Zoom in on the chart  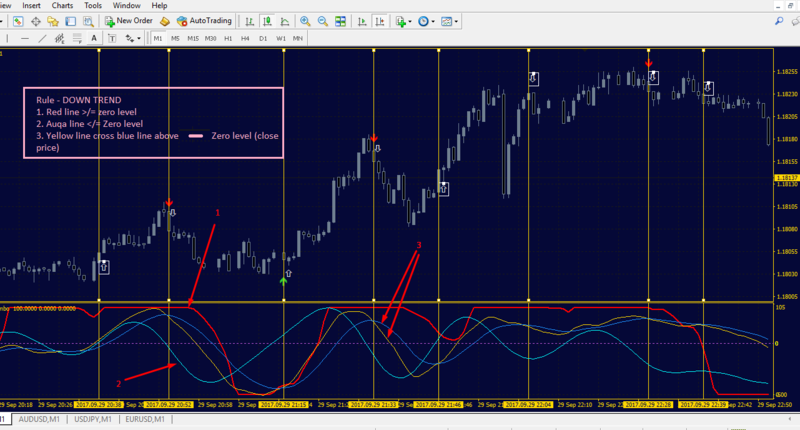coord(305,21)
